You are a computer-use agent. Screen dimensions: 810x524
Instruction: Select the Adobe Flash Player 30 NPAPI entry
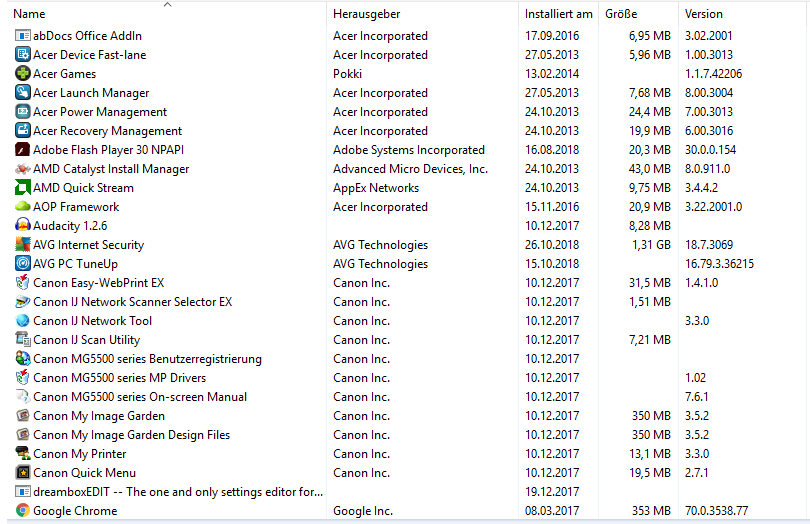pos(108,150)
